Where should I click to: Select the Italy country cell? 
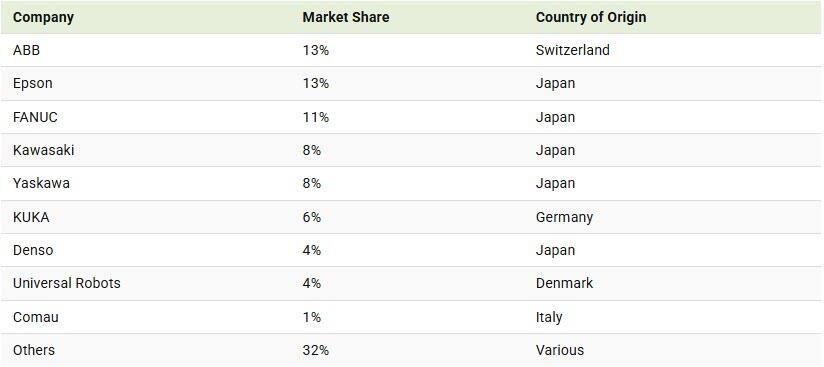pos(549,318)
